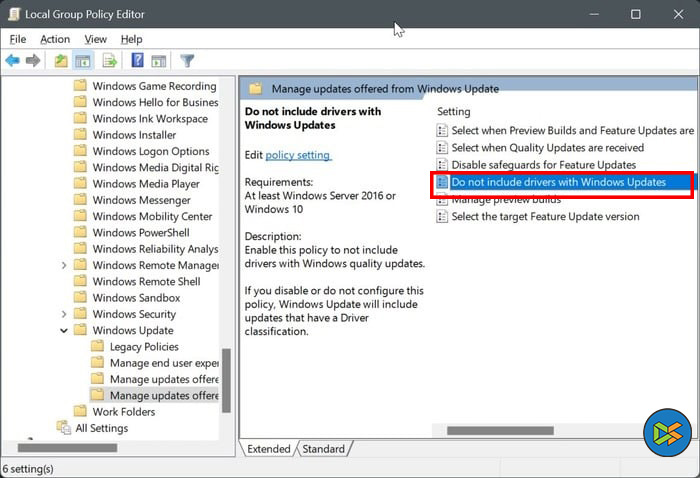Go up one level via toolbar folder icon

click(62, 61)
